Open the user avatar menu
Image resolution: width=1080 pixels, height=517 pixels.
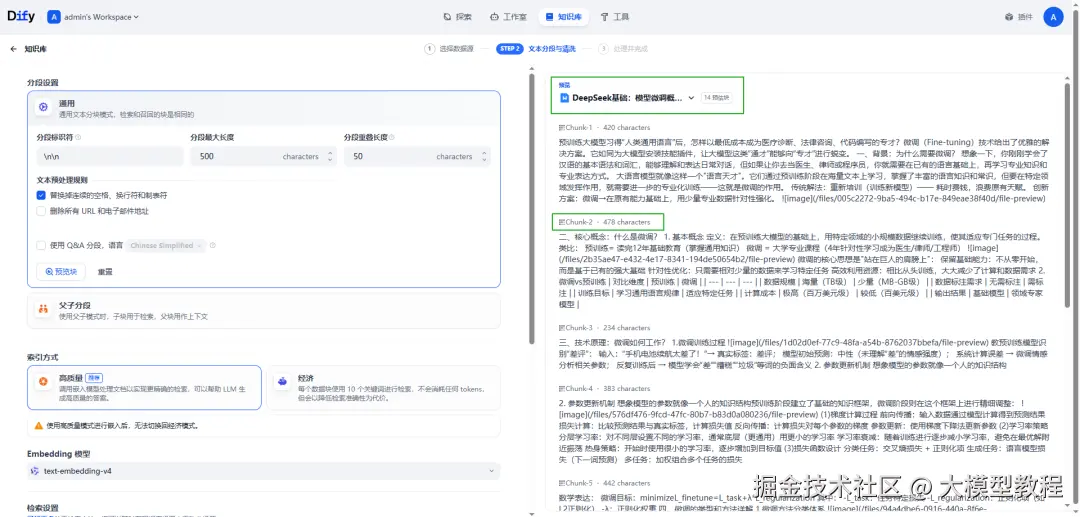[1053, 17]
